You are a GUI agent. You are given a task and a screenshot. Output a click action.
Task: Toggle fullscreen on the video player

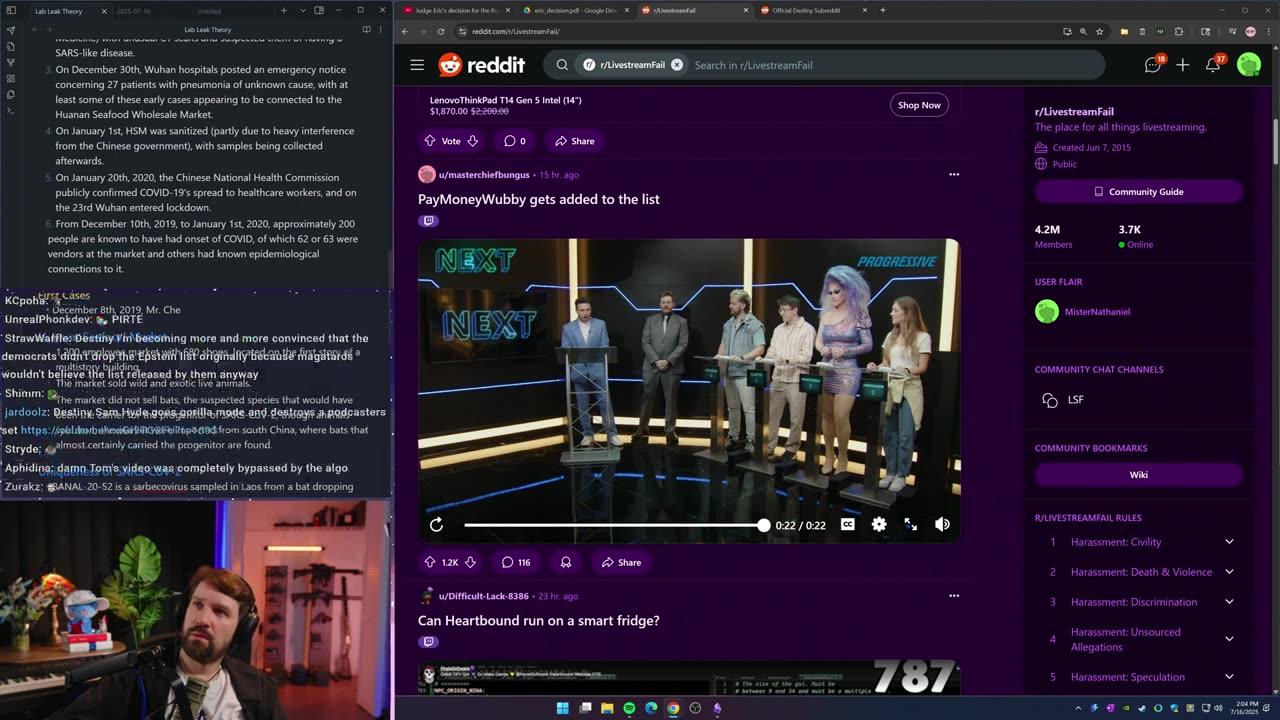(910, 524)
